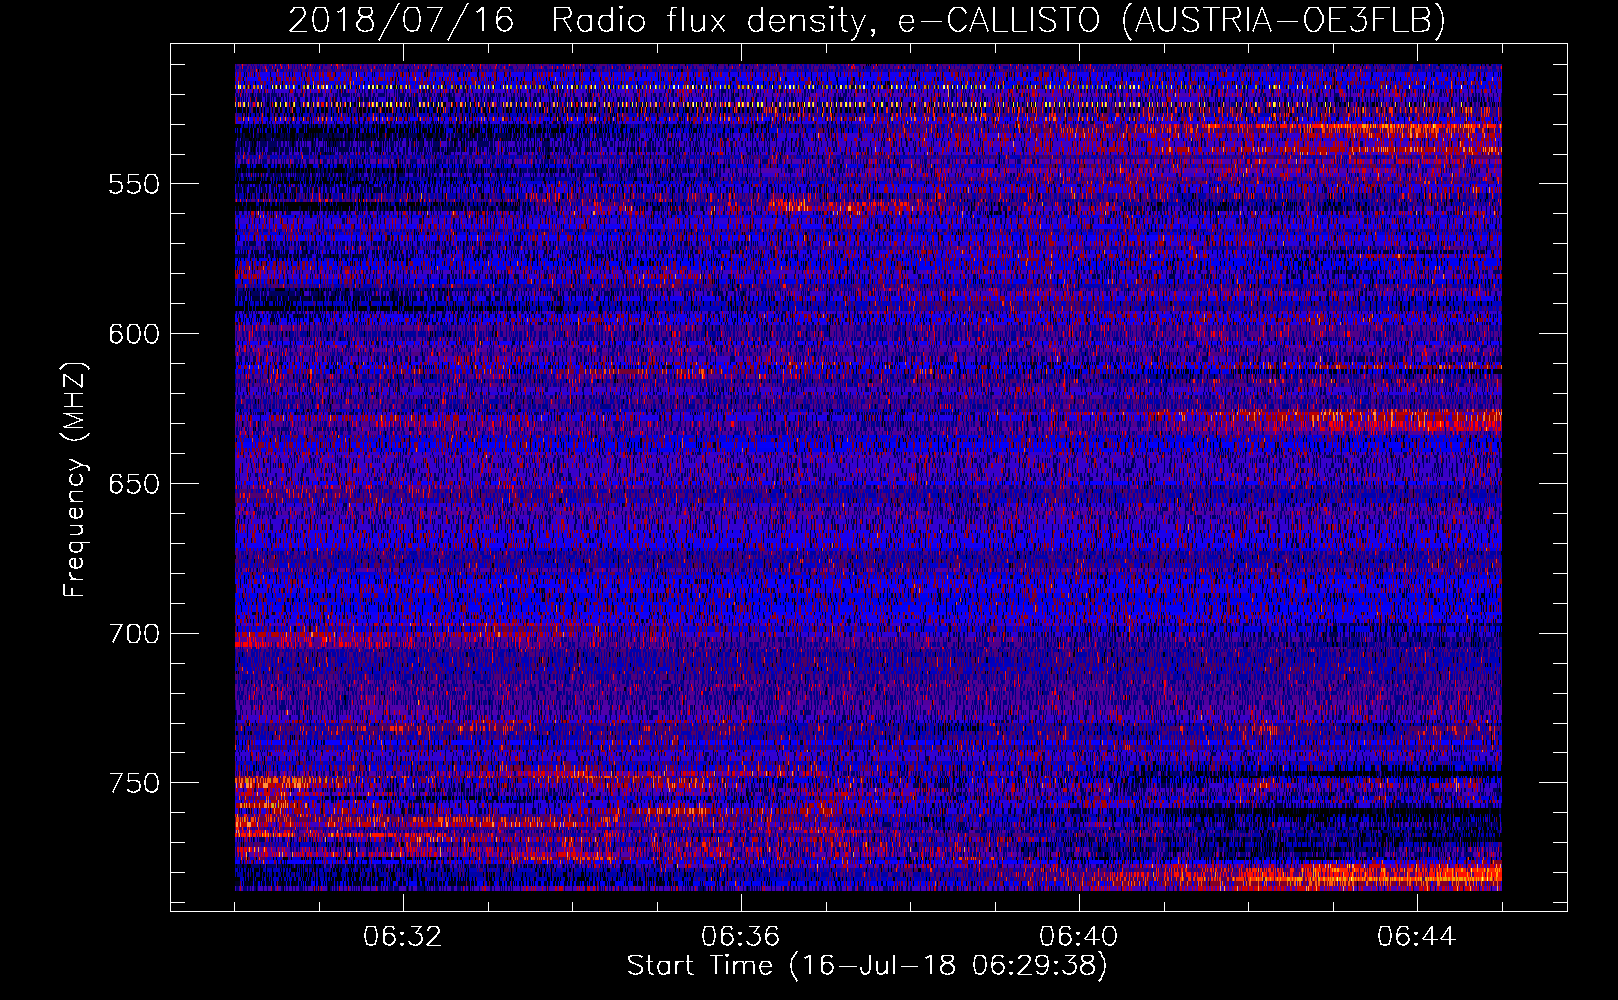
Task: Click the "700" frequency tick label
Action: 134,634
